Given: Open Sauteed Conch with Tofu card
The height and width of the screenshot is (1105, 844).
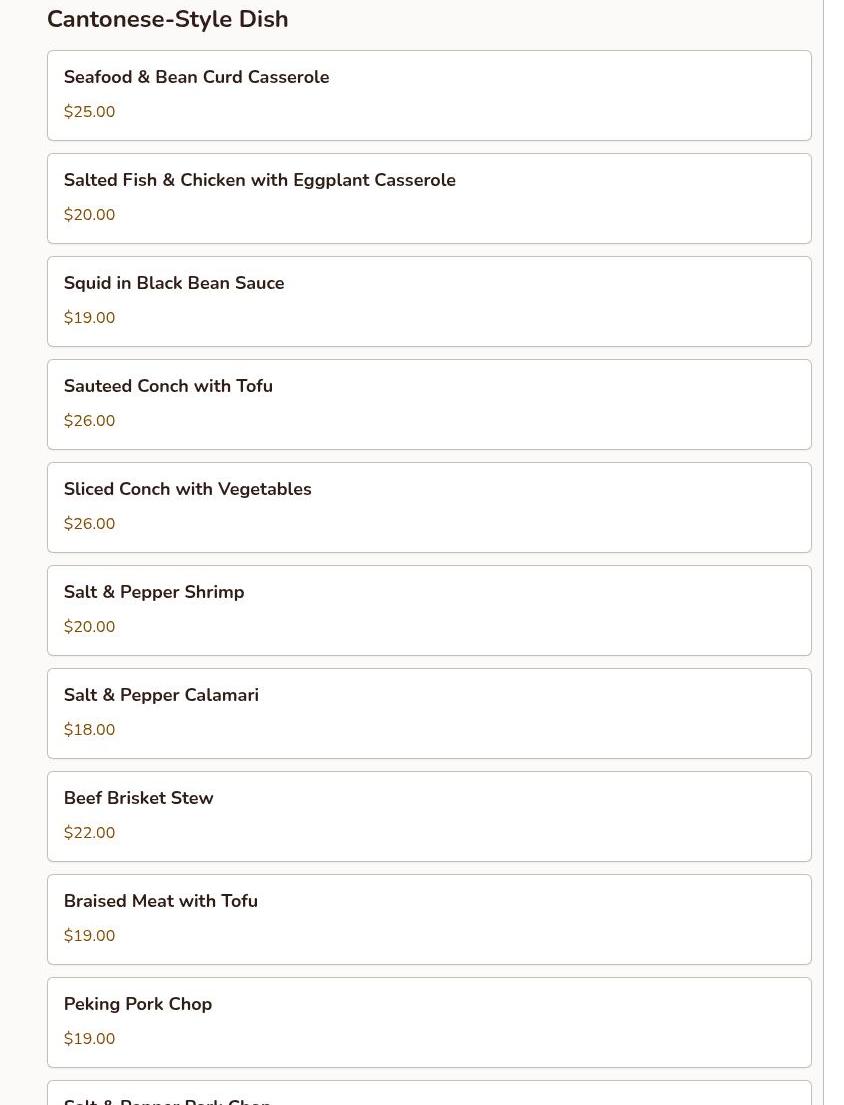Looking at the screenshot, I should (x=429, y=404).
